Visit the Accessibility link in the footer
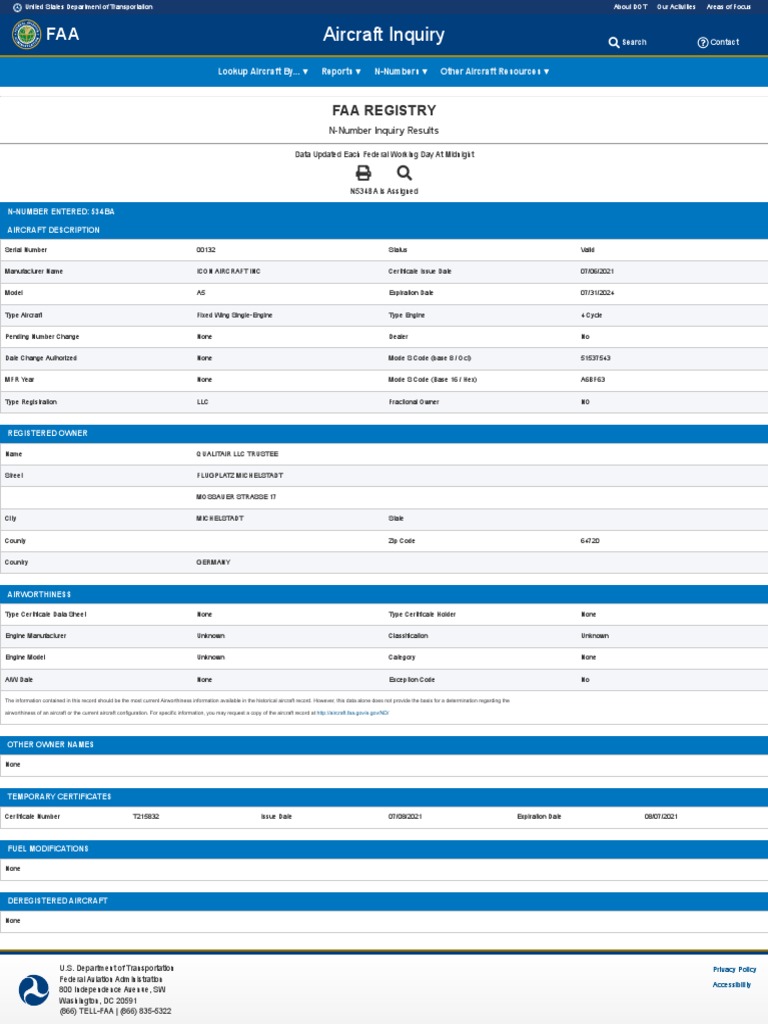The width and height of the screenshot is (768, 1024). 732,985
